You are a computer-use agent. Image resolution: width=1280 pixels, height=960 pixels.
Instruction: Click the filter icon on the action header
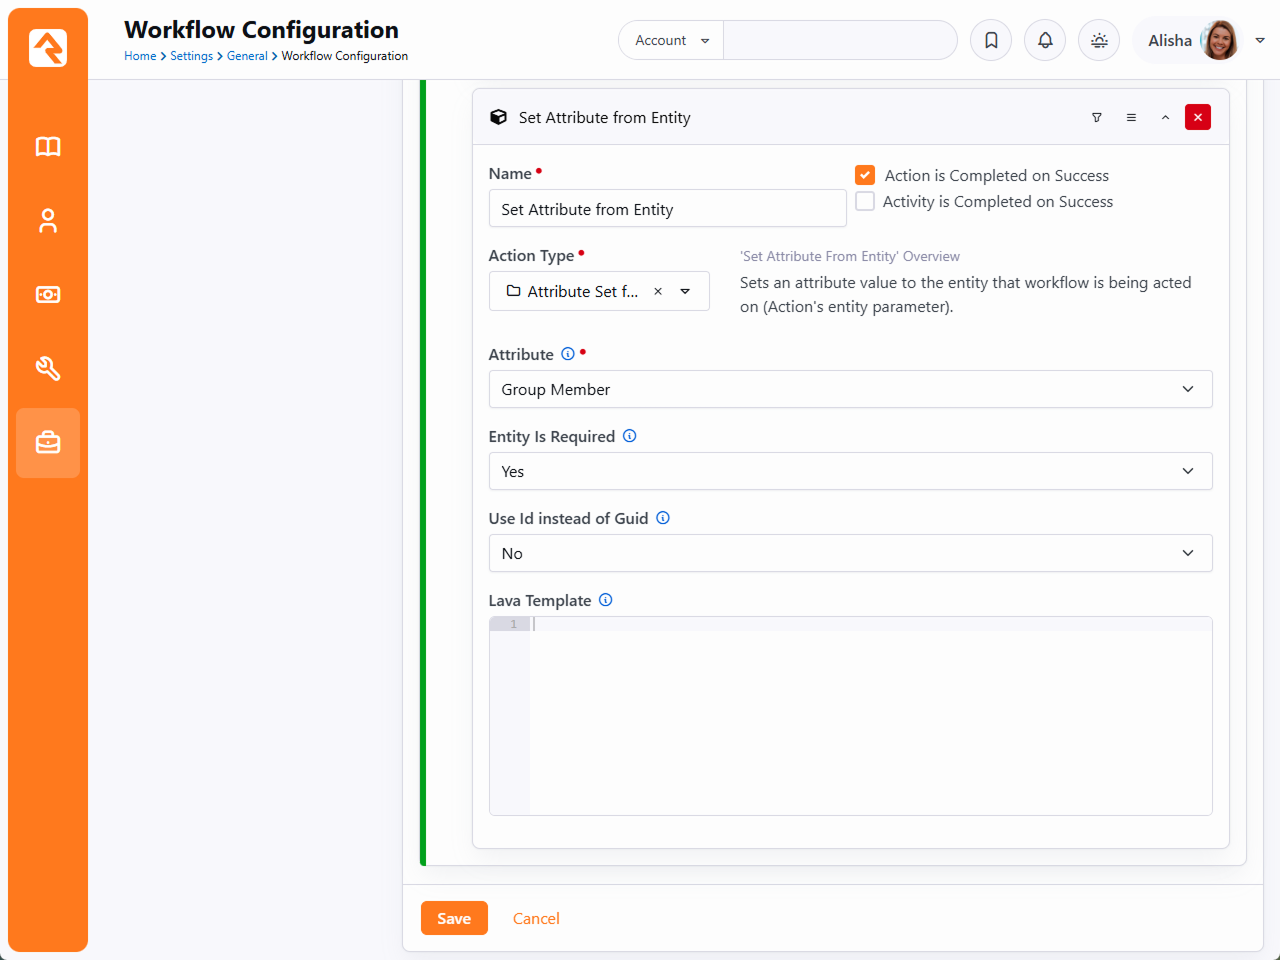(x=1097, y=118)
